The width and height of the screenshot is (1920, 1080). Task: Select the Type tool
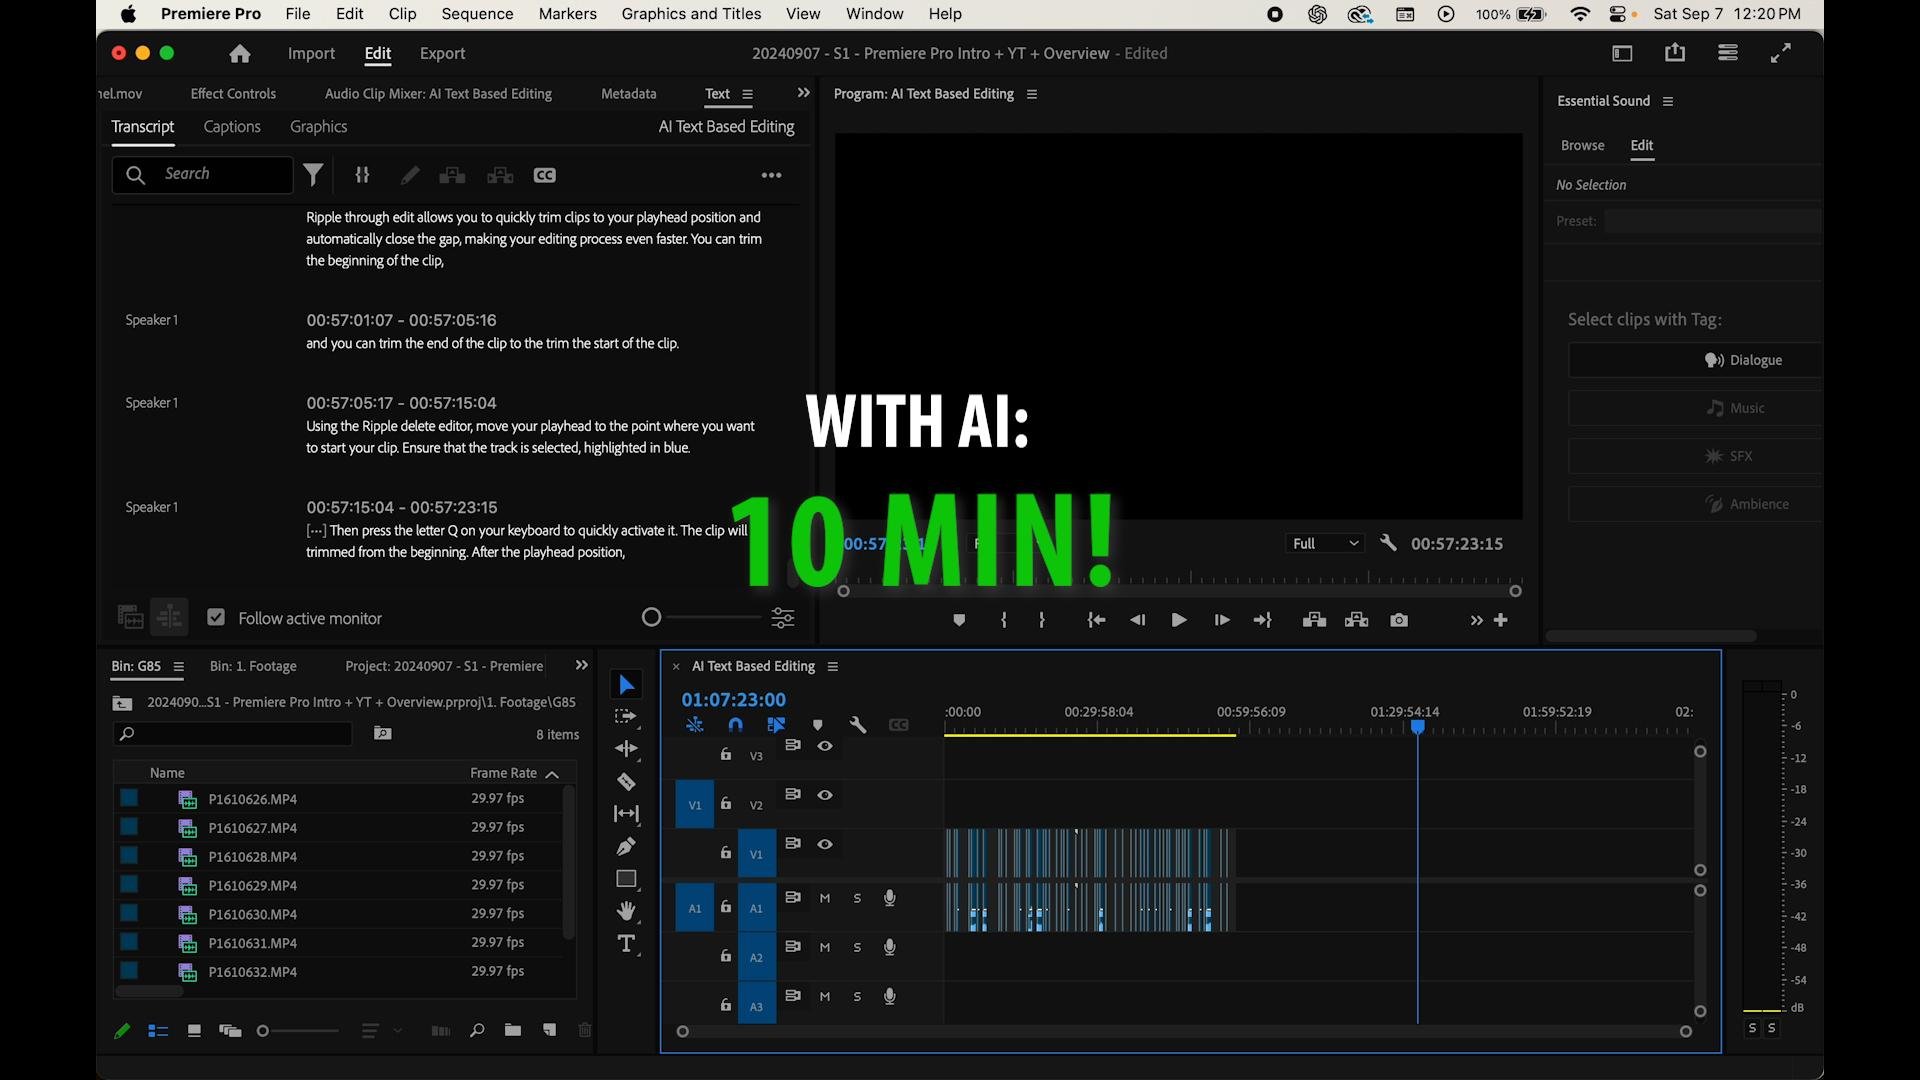[x=626, y=944]
